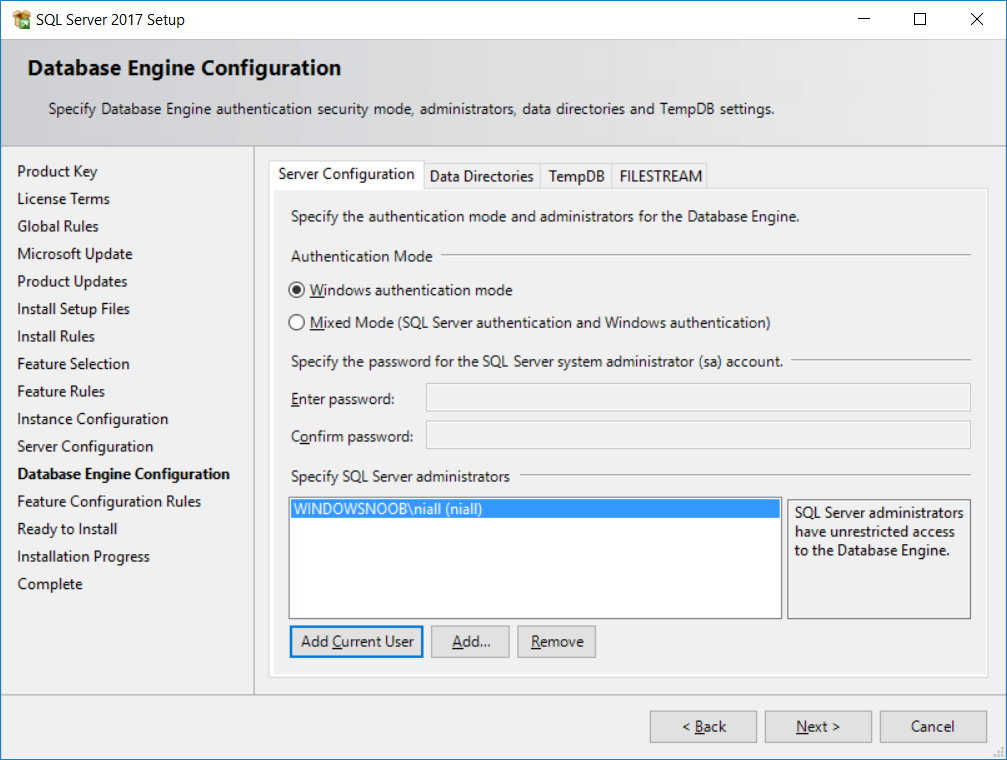Click the Confirm password field

point(698,436)
